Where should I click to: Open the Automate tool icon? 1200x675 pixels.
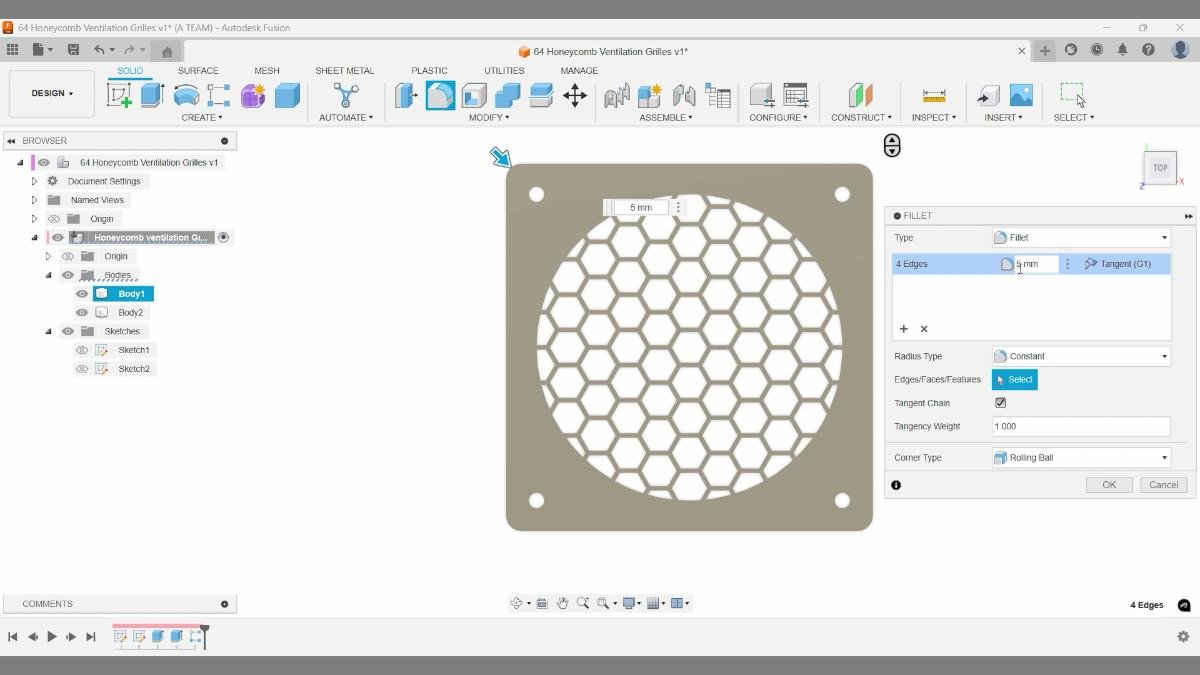coord(346,95)
